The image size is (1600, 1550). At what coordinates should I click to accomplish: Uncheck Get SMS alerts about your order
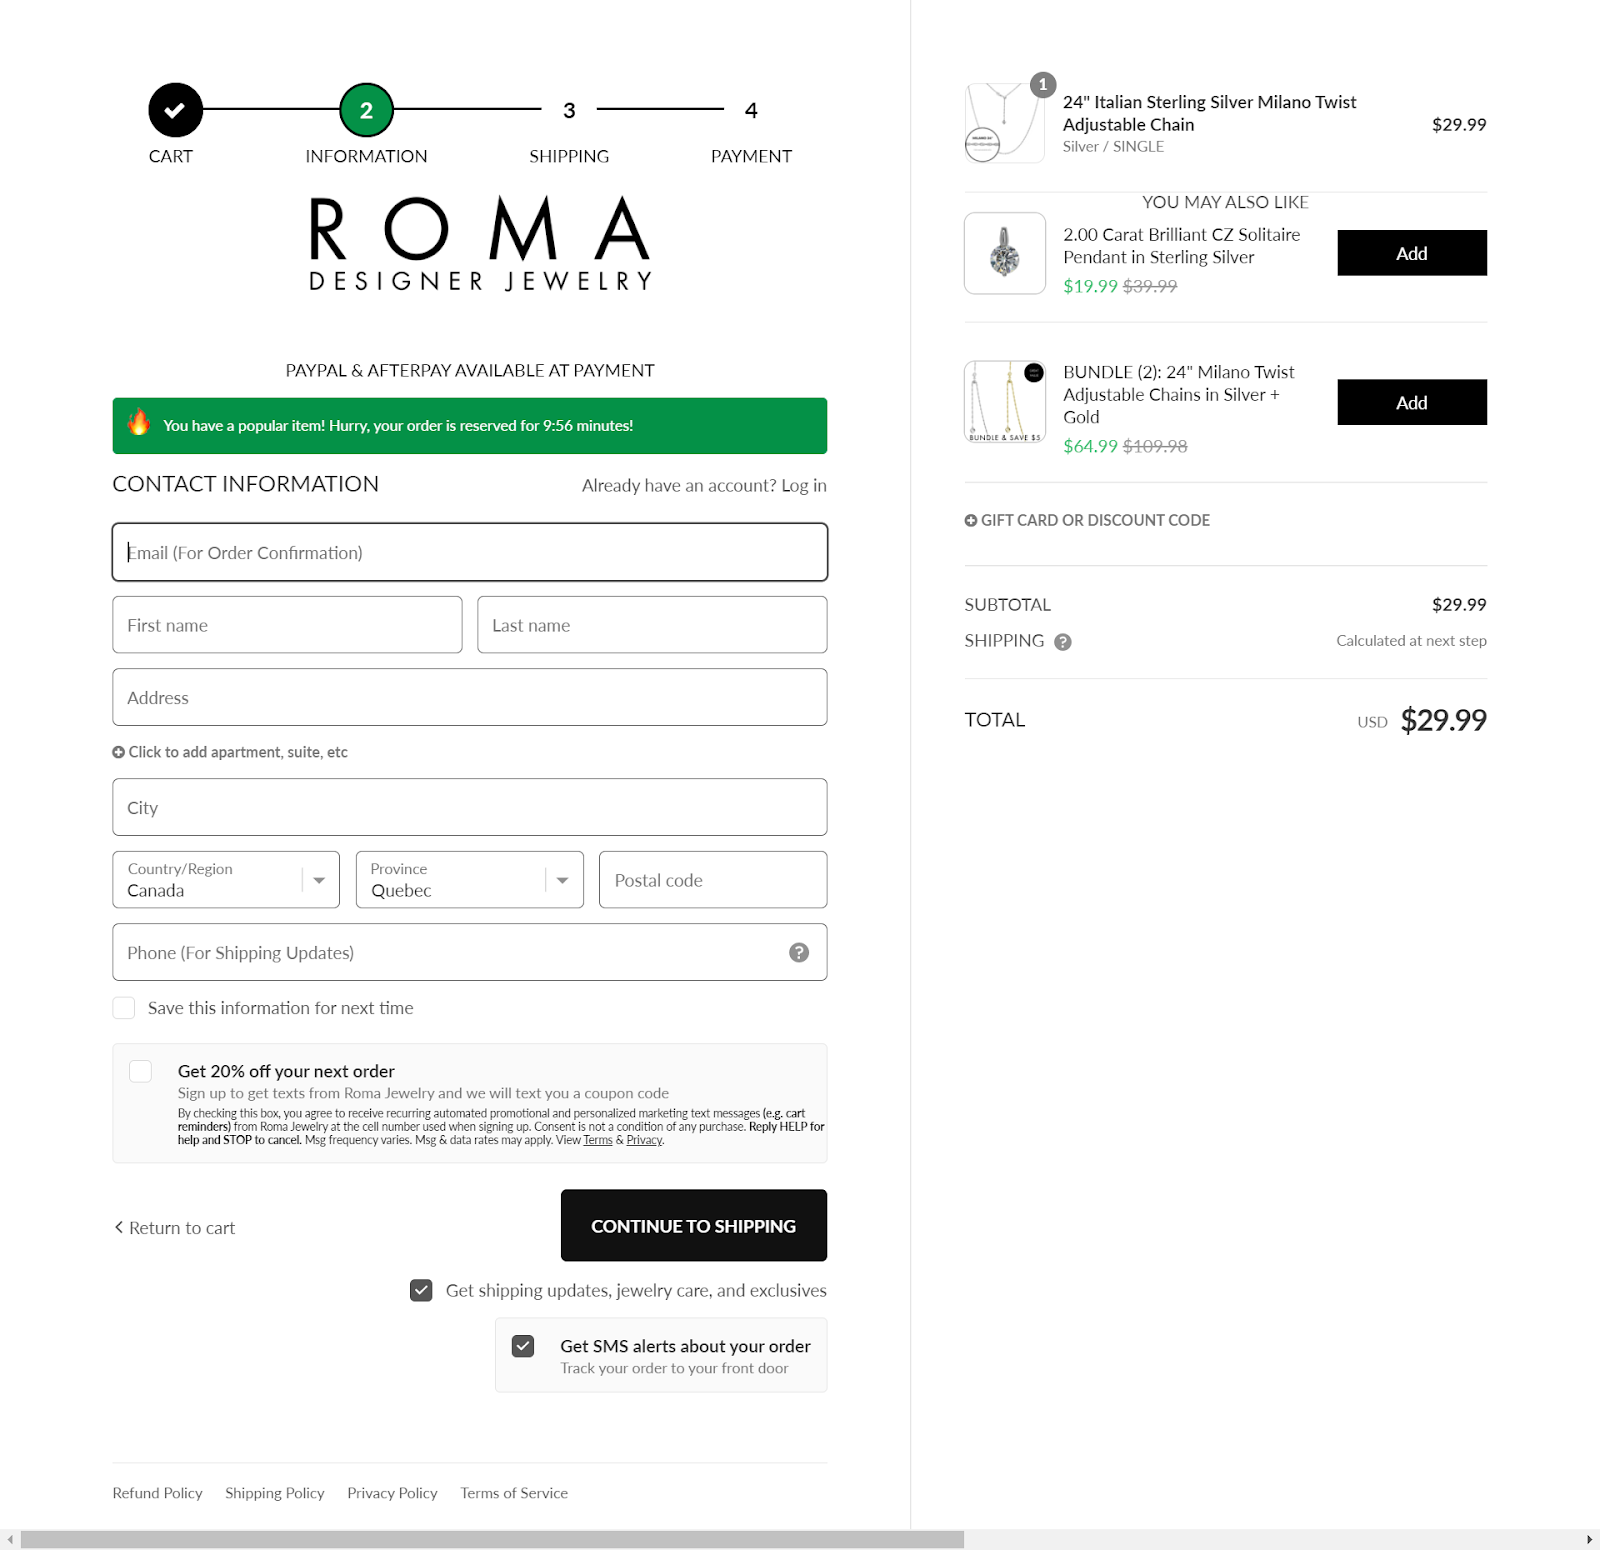click(x=523, y=1346)
